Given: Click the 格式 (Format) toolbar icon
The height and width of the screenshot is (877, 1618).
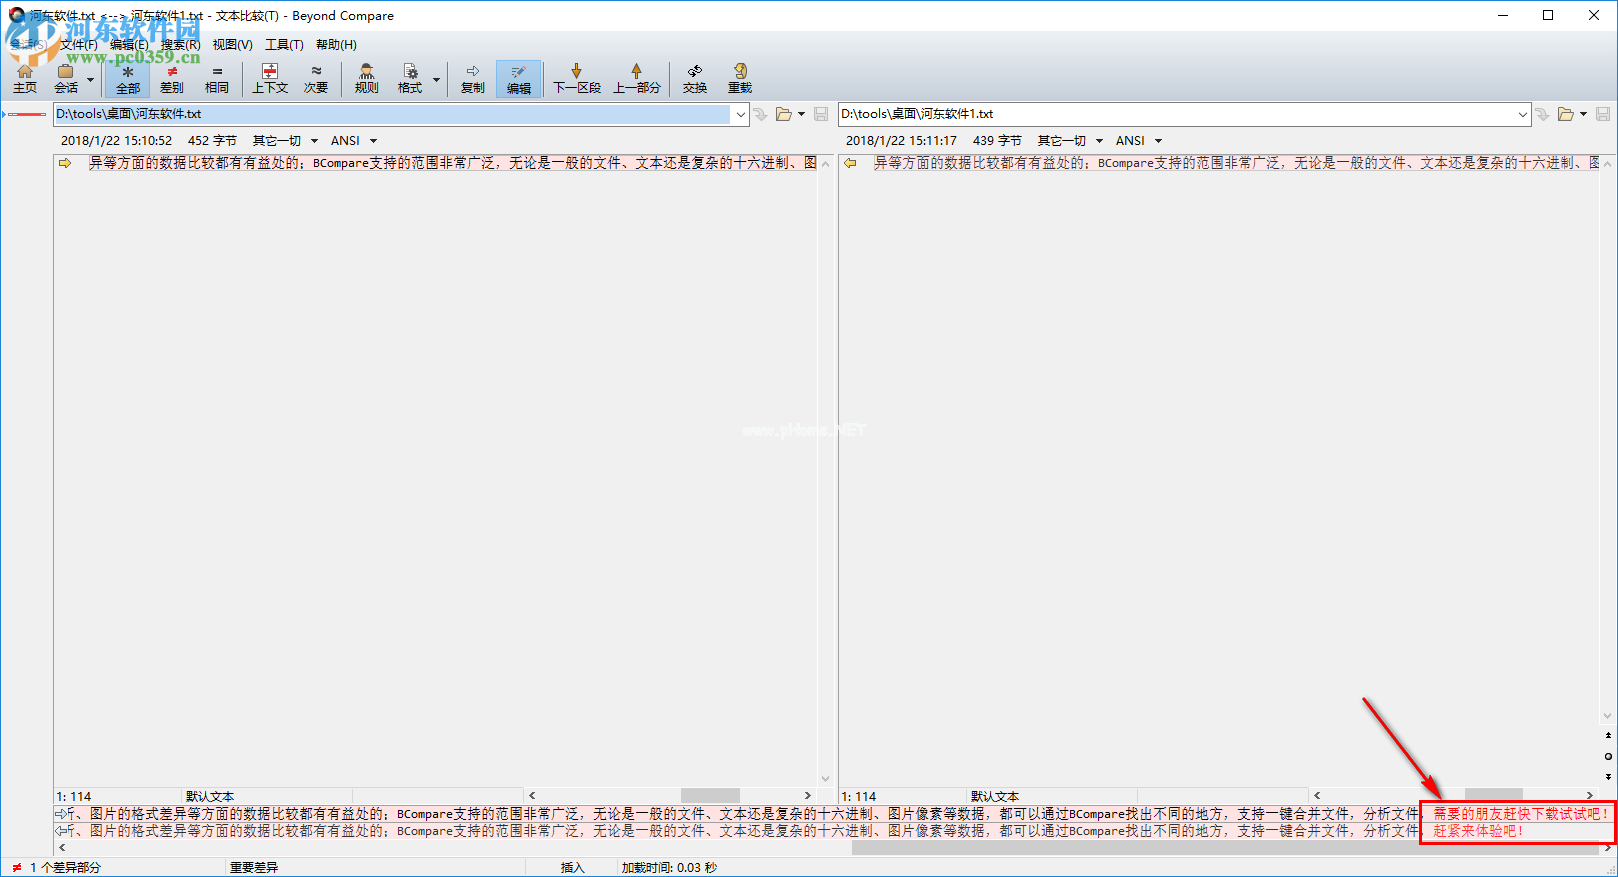Looking at the screenshot, I should point(410,78).
